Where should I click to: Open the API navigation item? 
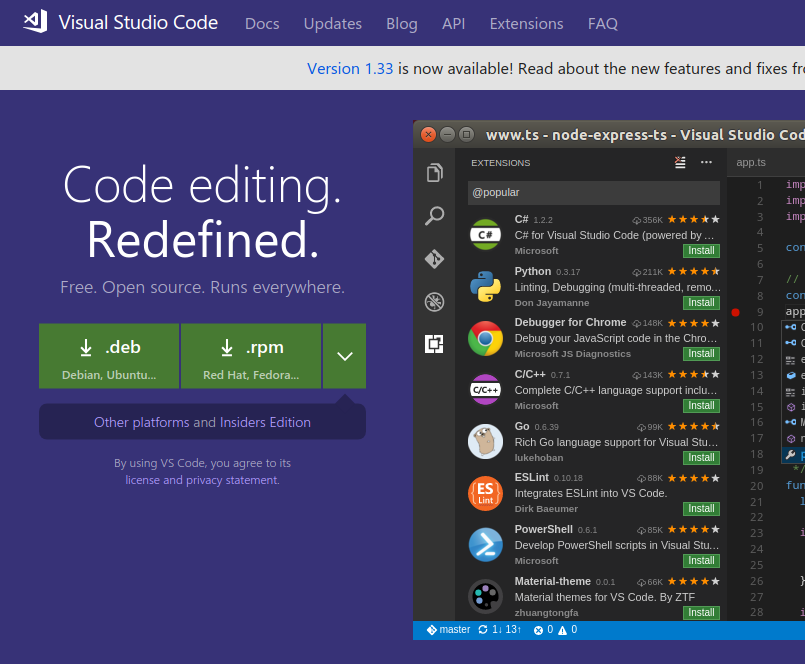453,24
